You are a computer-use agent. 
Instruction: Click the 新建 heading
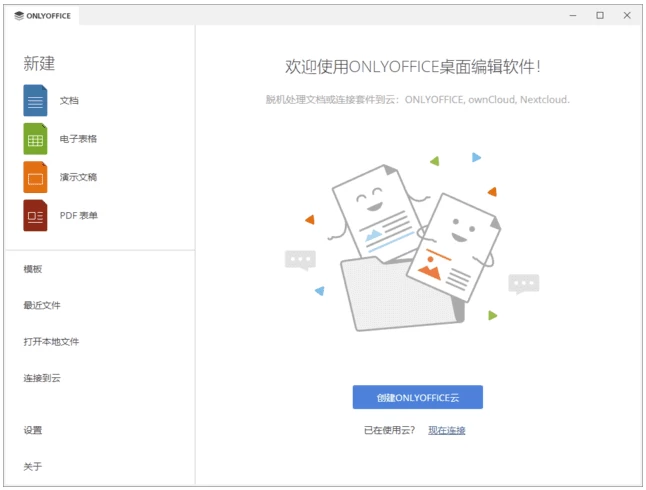coord(39,63)
